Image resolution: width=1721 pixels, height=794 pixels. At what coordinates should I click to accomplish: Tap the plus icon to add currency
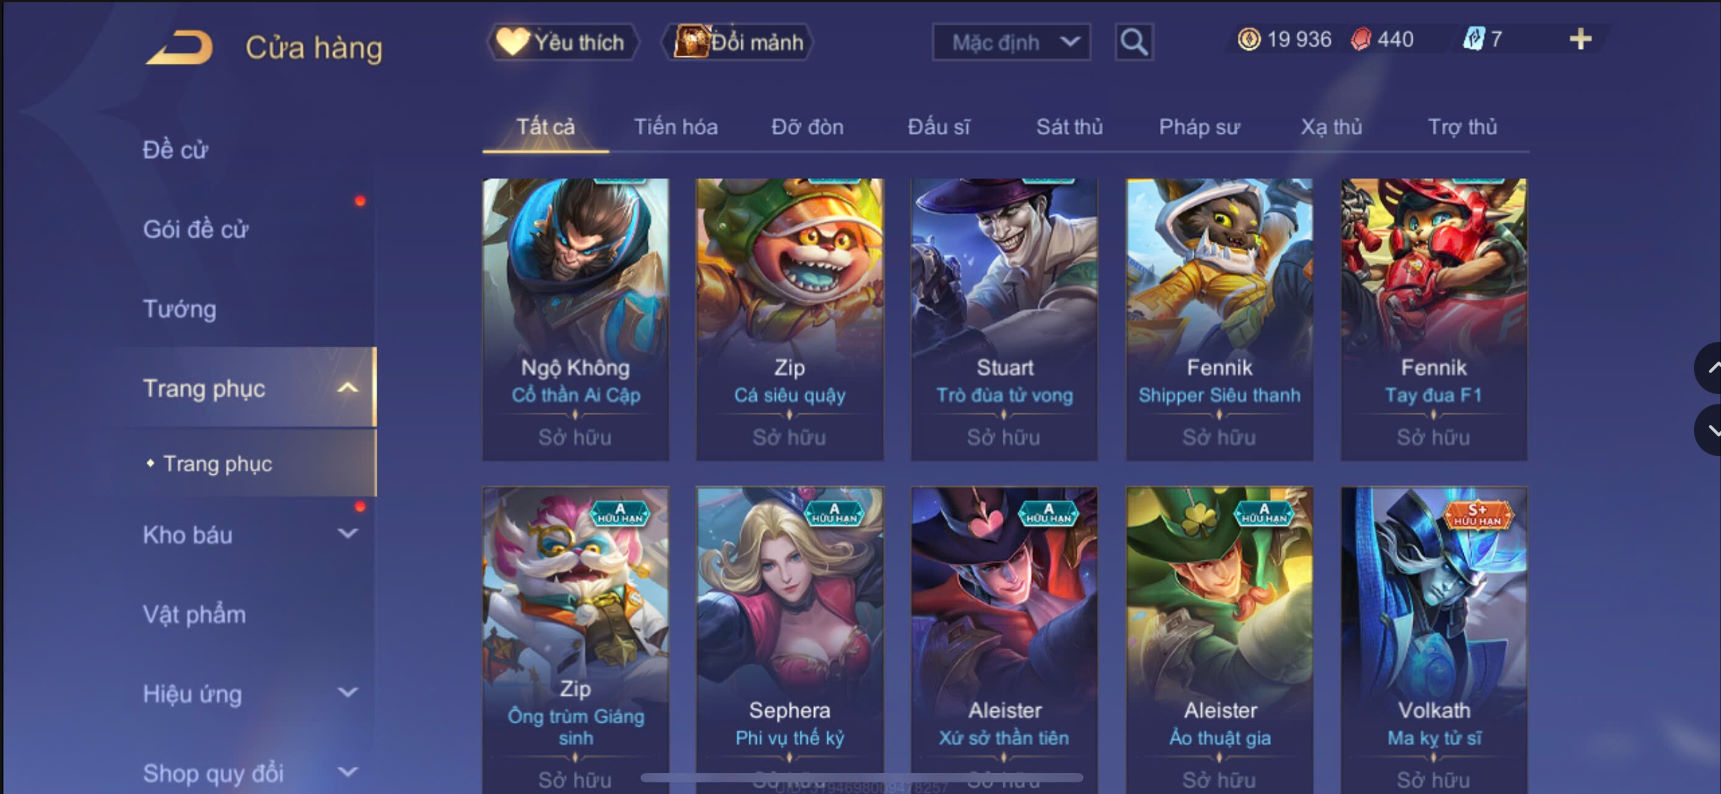coord(1580,39)
